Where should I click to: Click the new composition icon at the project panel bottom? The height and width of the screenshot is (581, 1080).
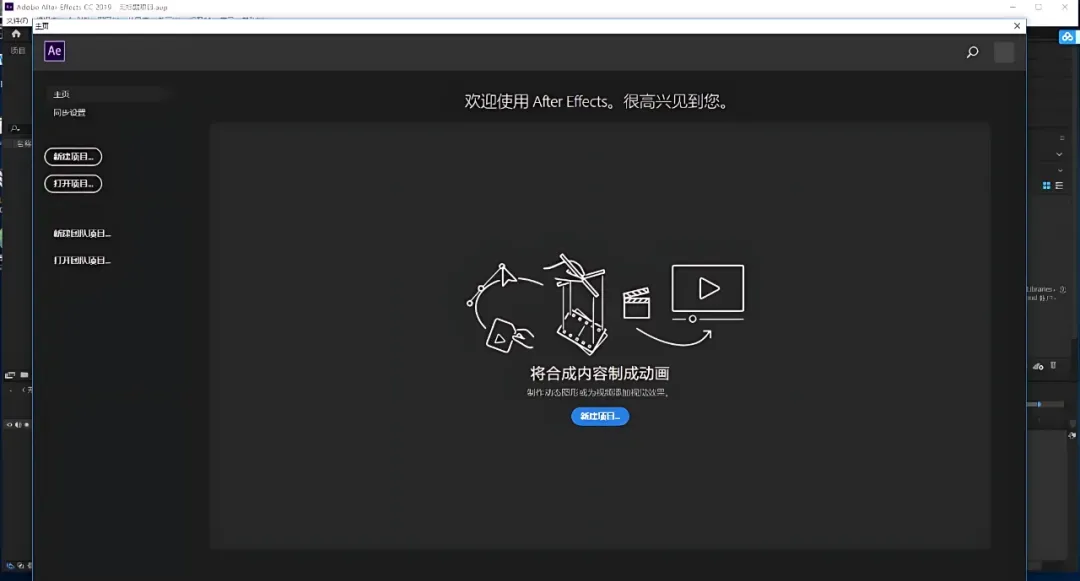pos(10,375)
